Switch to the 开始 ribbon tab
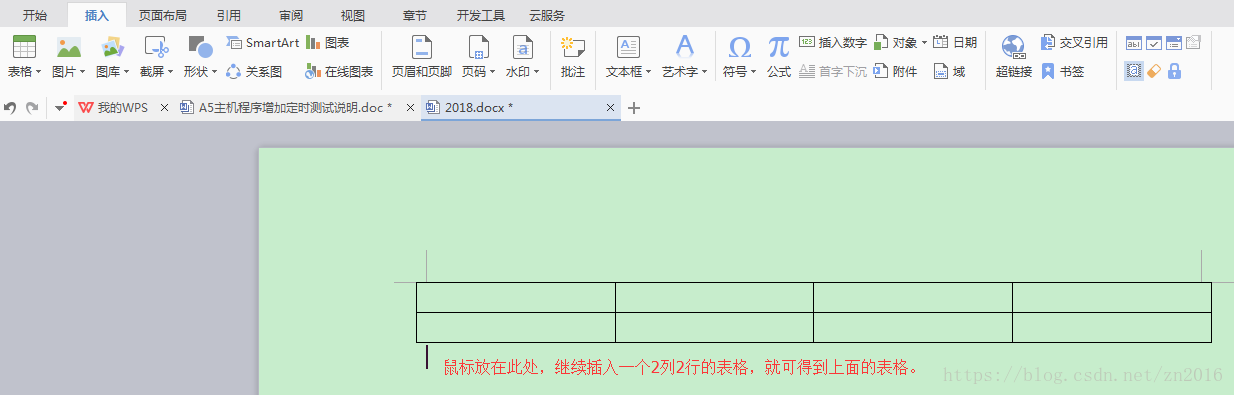The width and height of the screenshot is (1234, 395). [x=35, y=15]
